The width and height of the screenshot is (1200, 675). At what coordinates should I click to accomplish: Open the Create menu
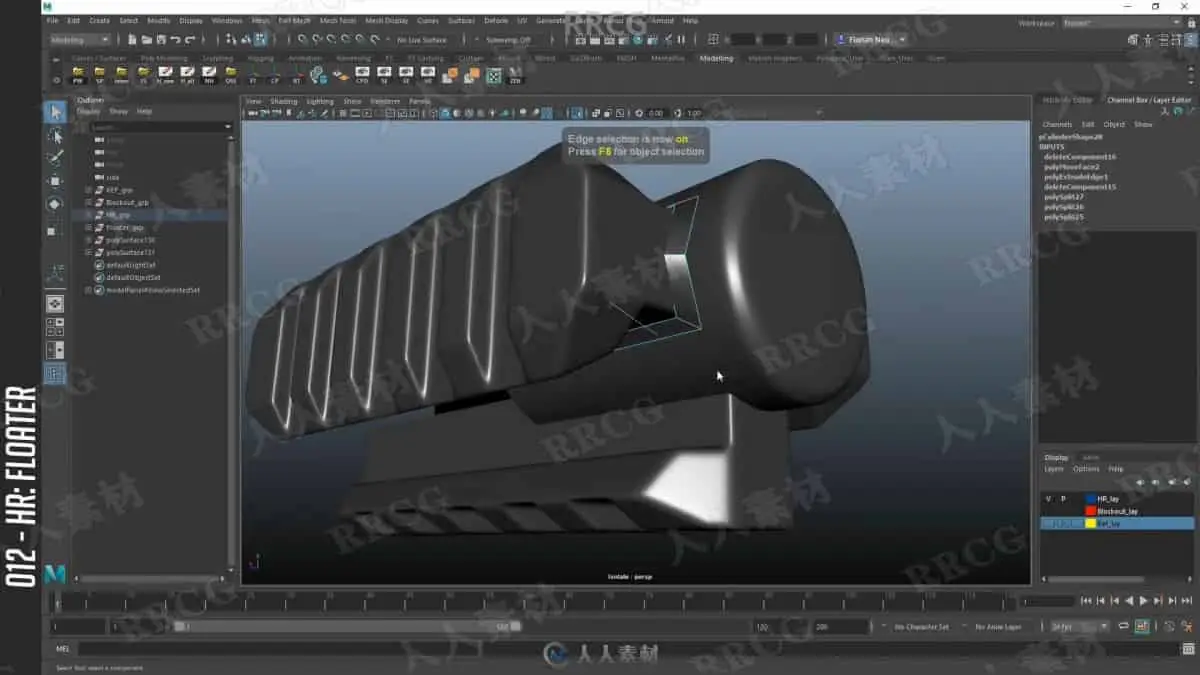100,20
